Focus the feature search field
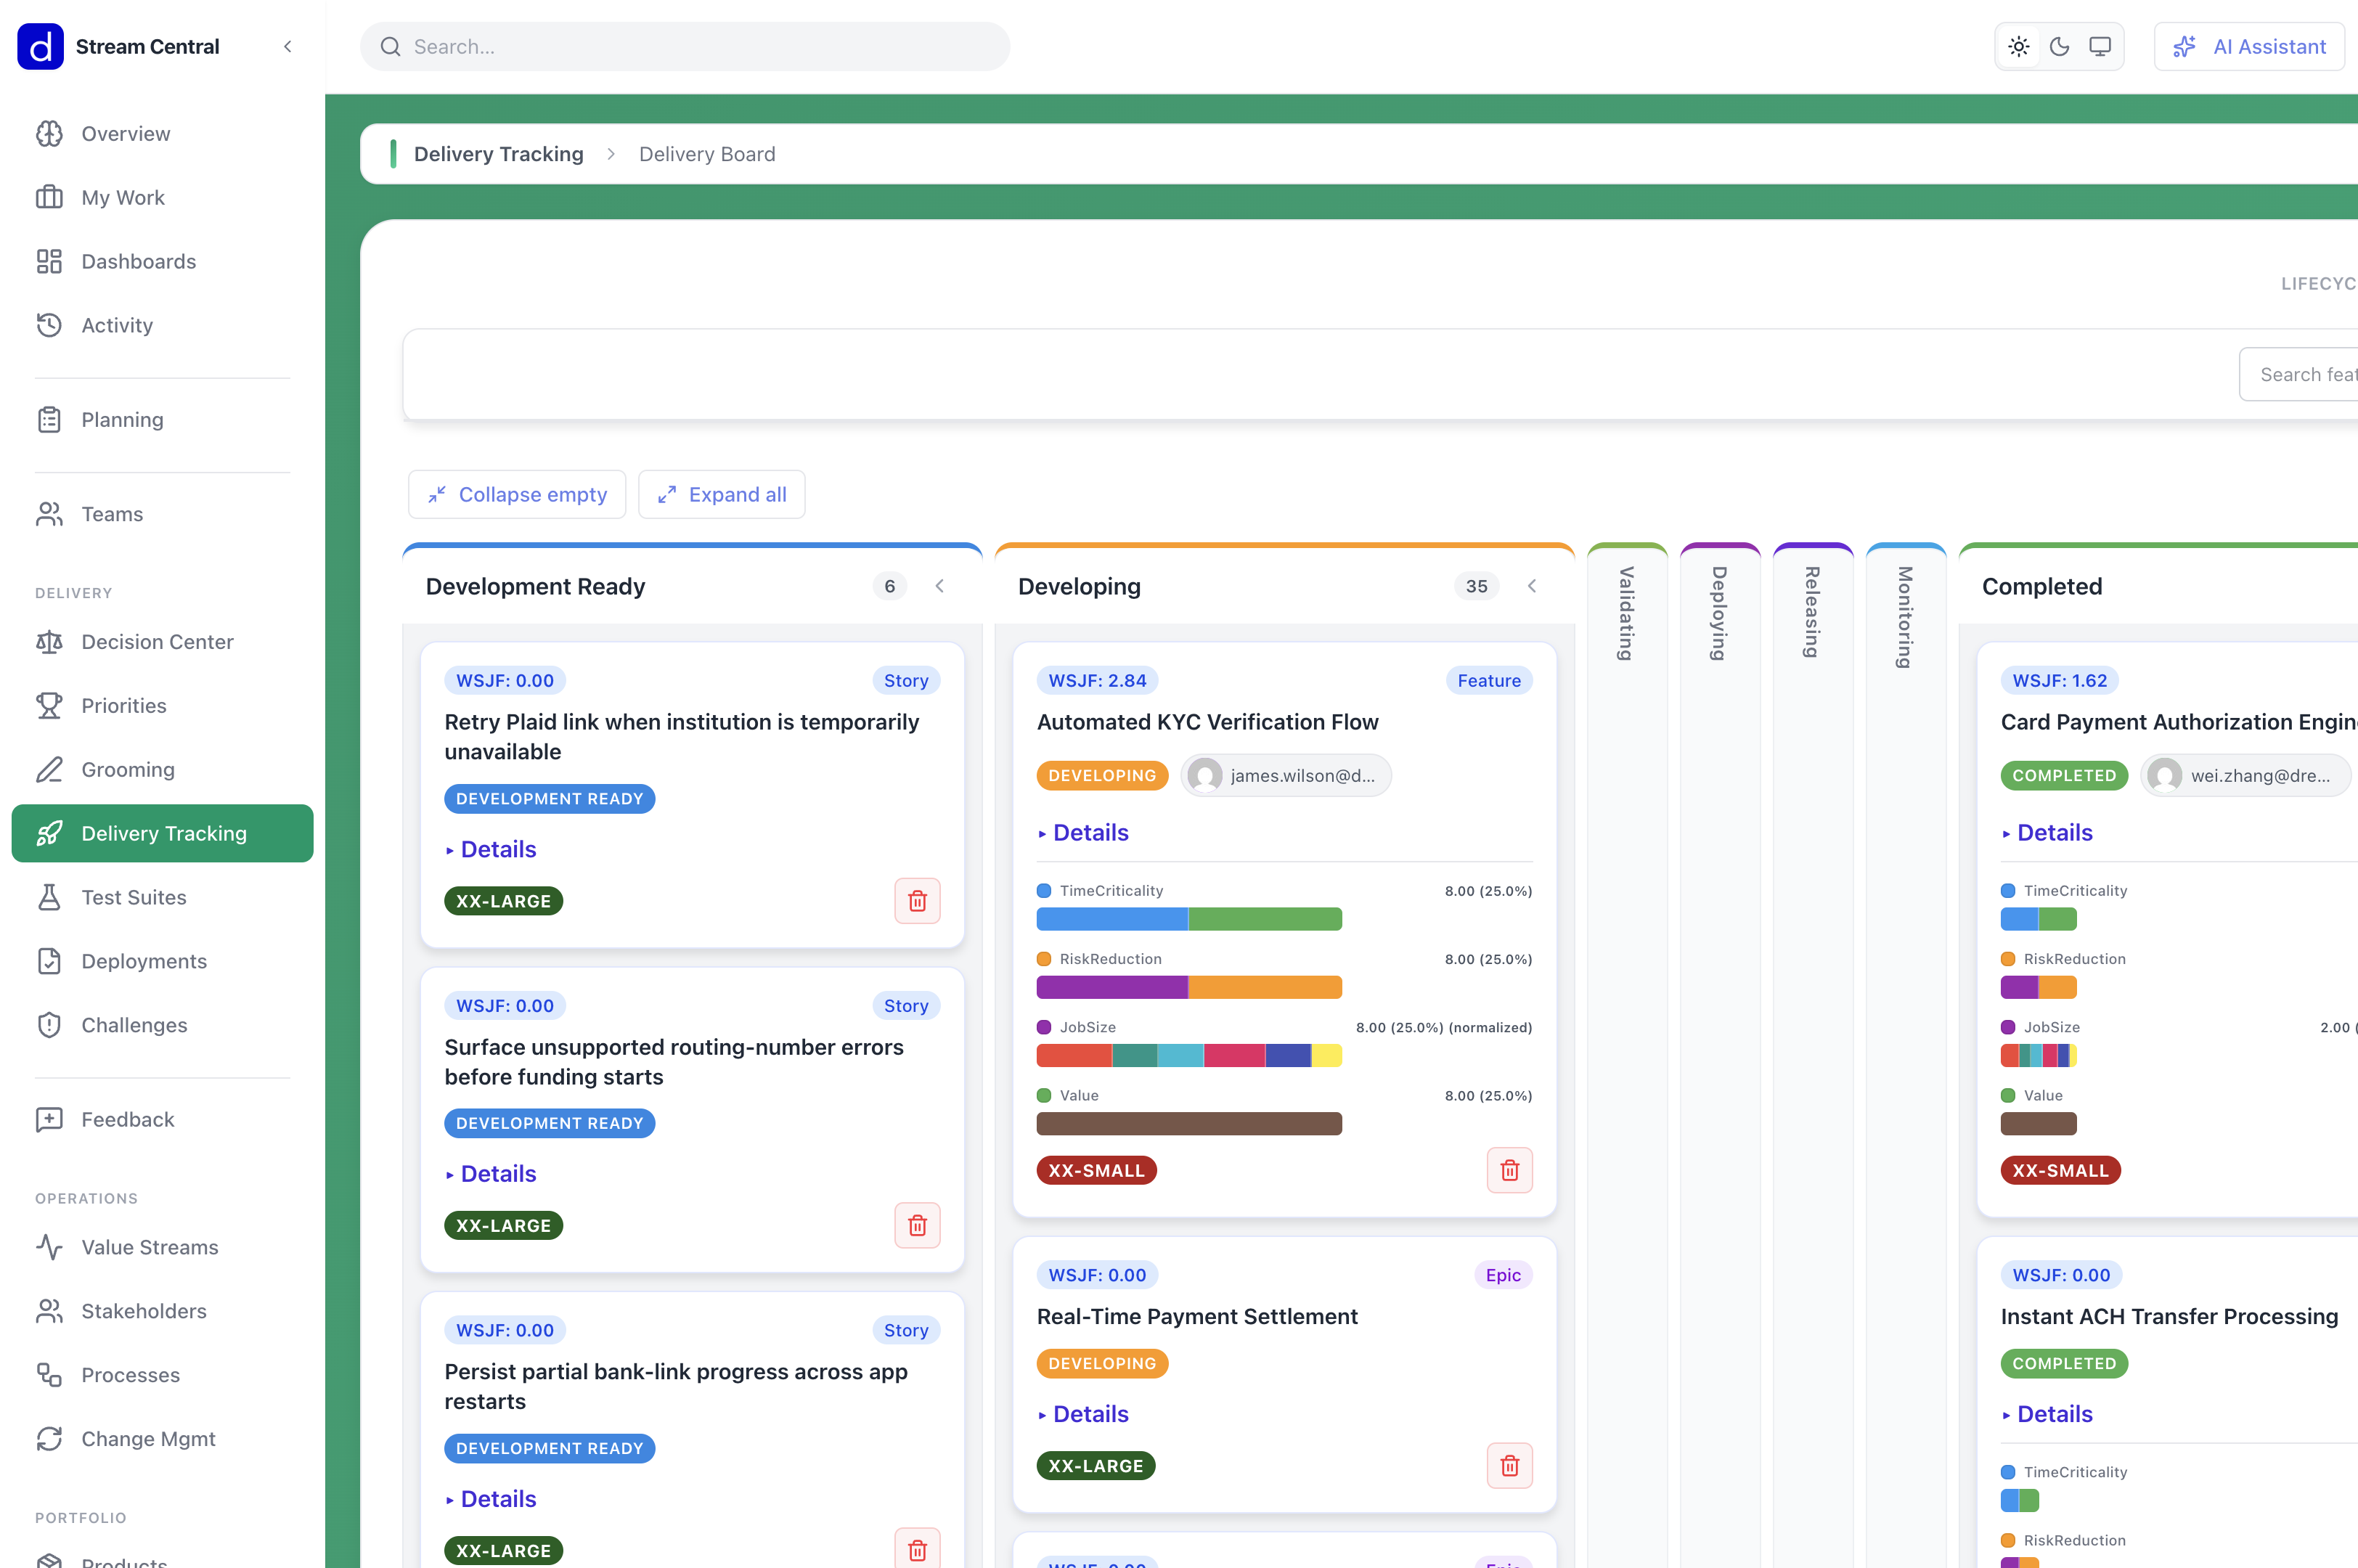The image size is (2358, 1568). point(2299,375)
